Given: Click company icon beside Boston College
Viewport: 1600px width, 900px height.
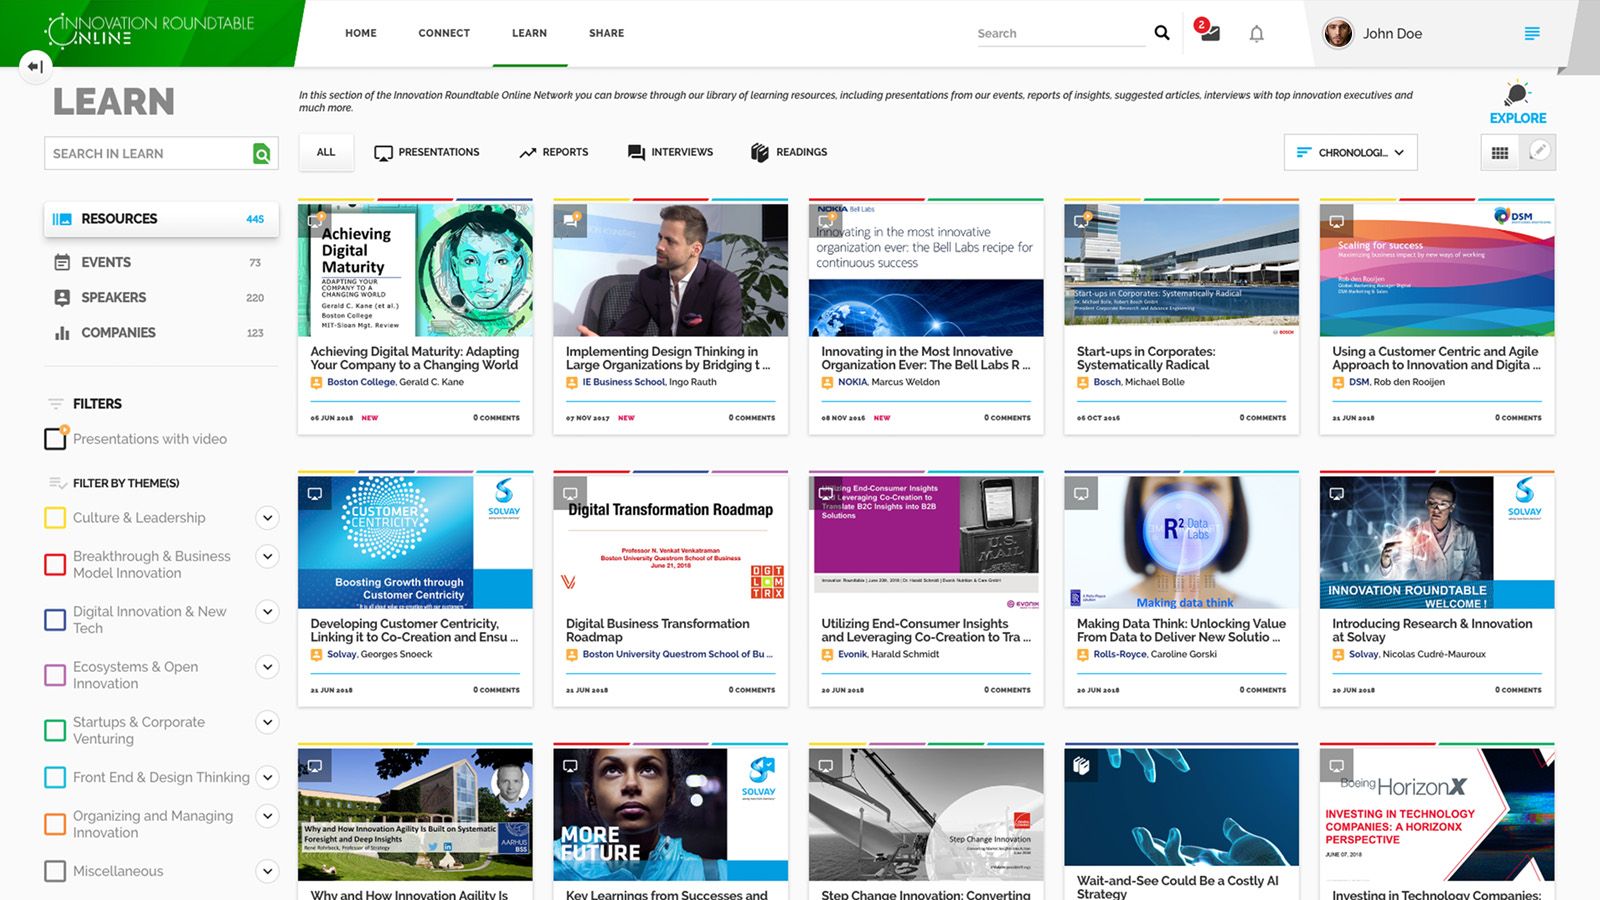Looking at the screenshot, I should click(316, 382).
